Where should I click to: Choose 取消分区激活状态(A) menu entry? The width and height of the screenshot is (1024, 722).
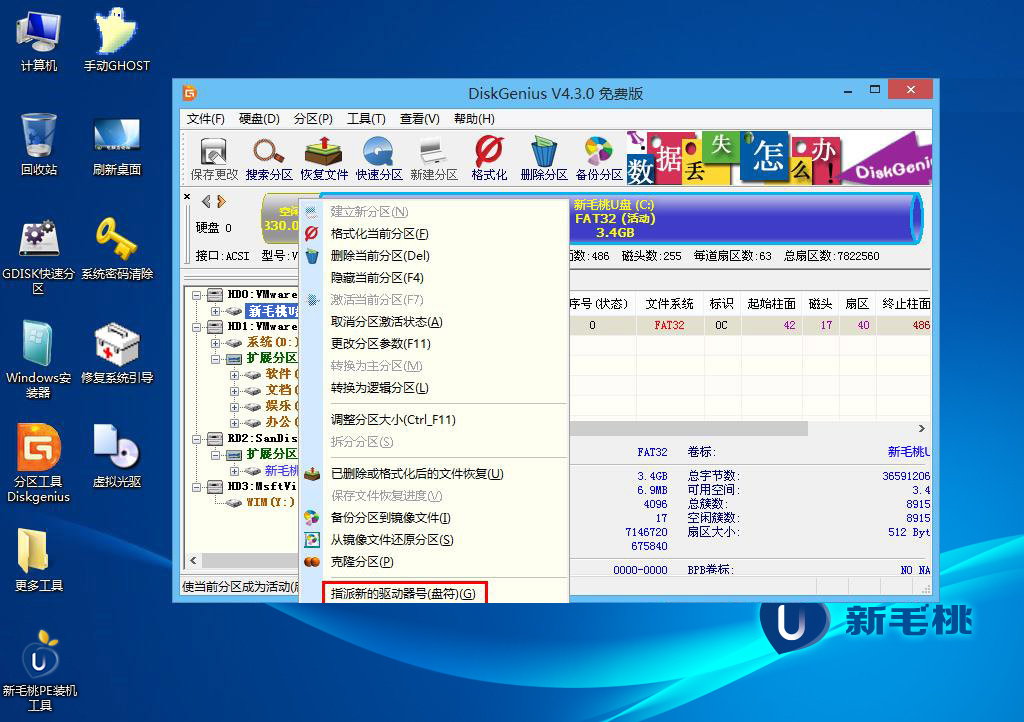[434, 322]
